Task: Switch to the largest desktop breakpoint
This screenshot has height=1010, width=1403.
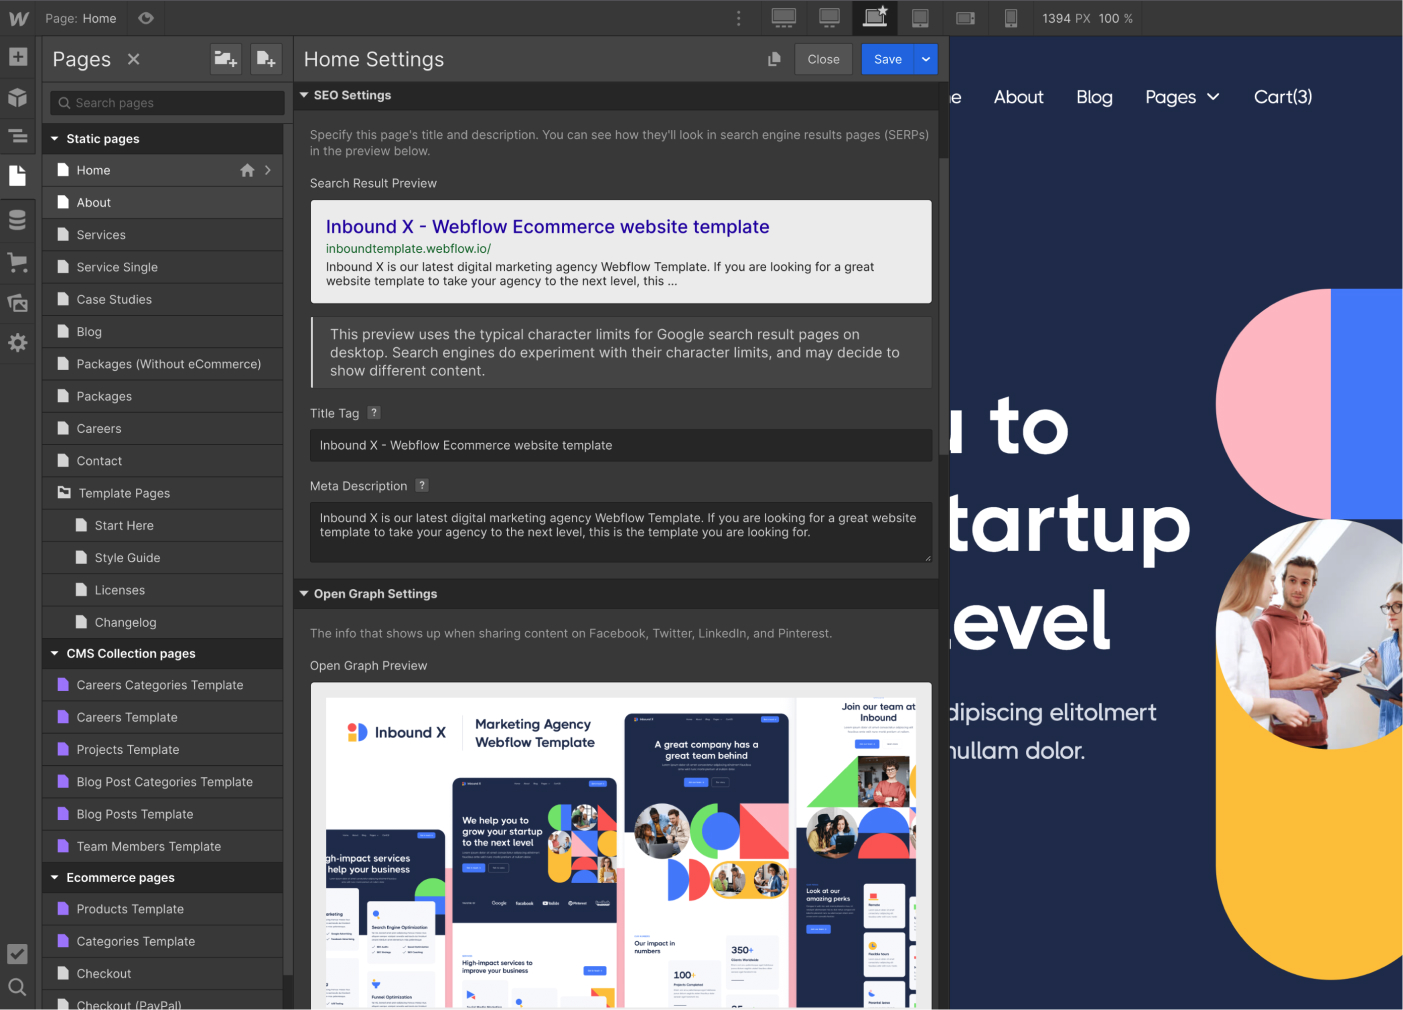Action: (784, 18)
